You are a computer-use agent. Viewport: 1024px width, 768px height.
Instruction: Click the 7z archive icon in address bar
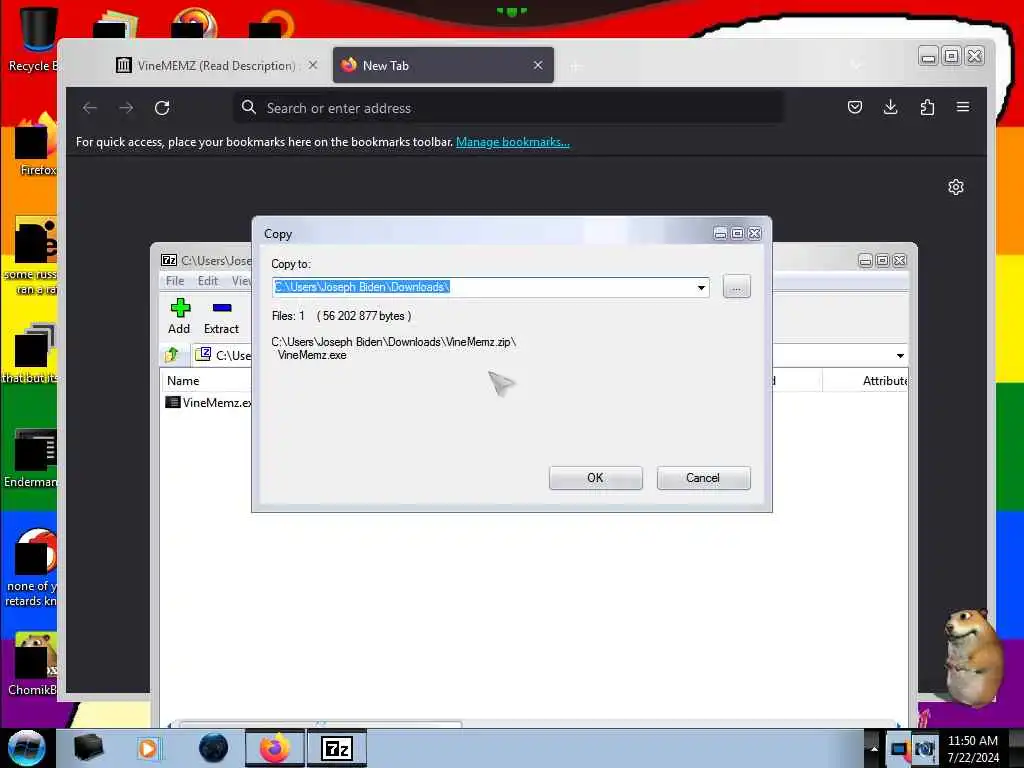click(x=203, y=355)
